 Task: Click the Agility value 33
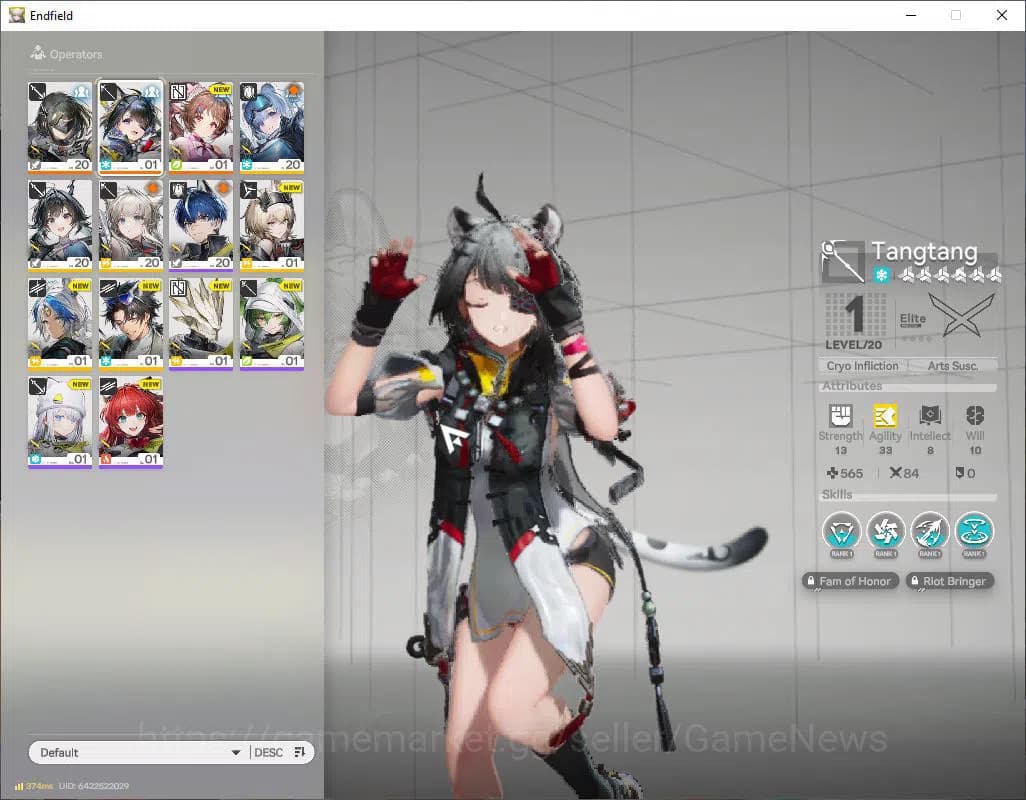(885, 451)
